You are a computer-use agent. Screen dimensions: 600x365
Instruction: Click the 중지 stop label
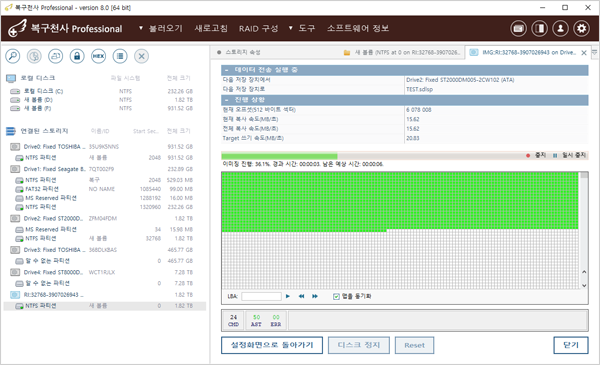tap(540, 155)
